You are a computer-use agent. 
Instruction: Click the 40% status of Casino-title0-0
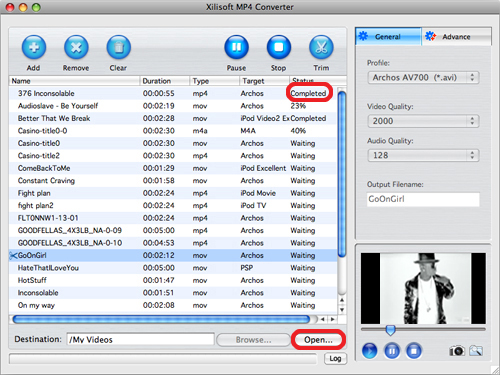pos(298,131)
